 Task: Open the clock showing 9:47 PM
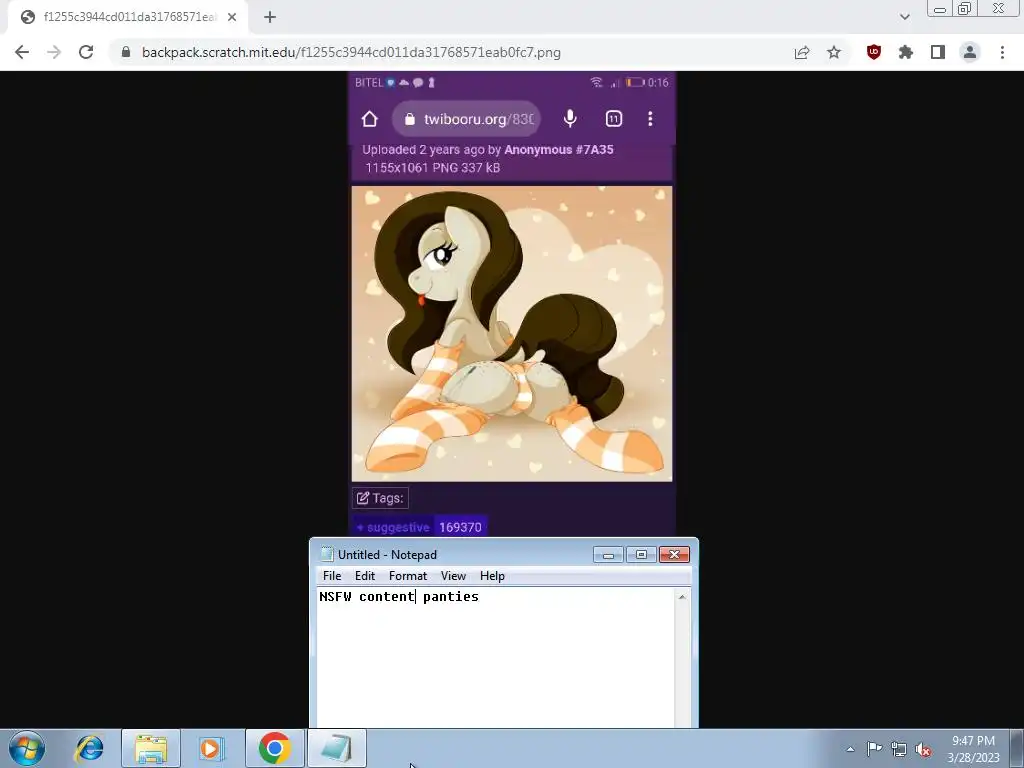[x=974, y=748]
